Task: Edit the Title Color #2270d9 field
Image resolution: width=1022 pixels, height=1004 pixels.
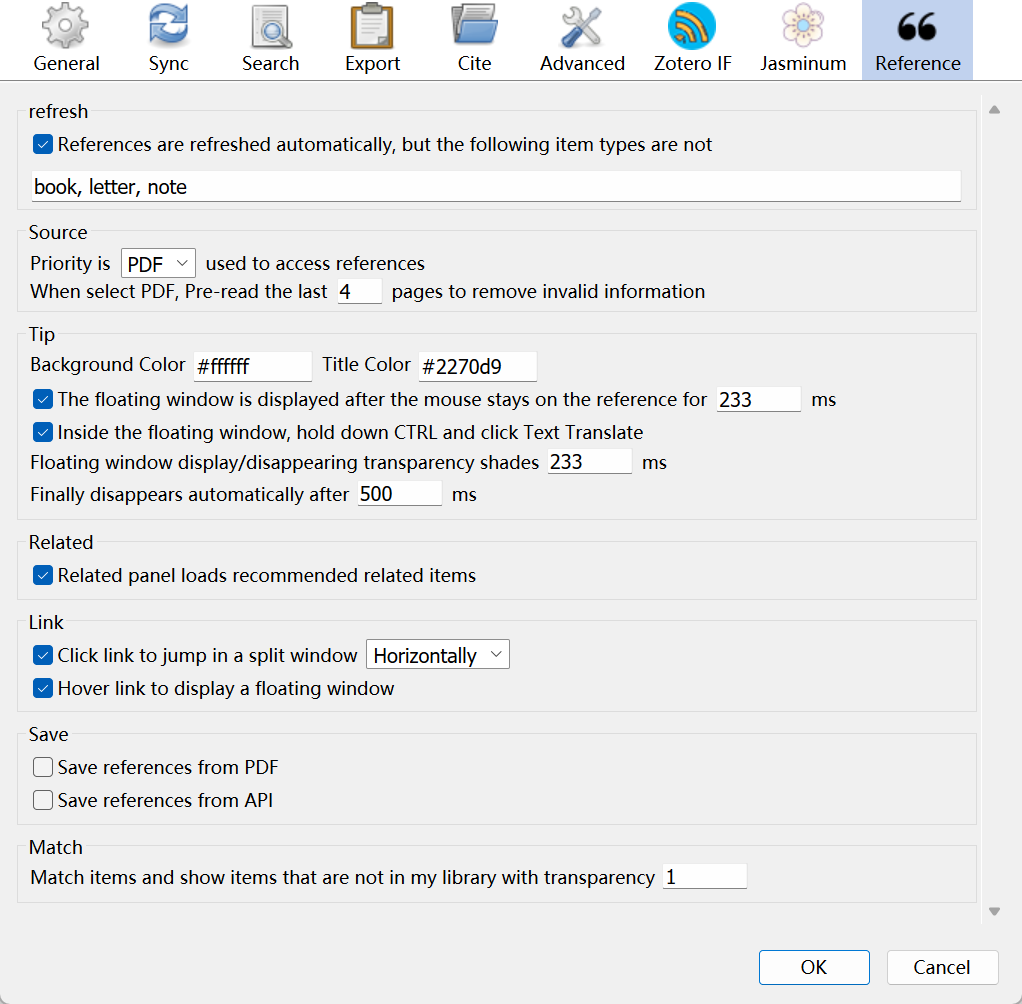Action: coord(478,366)
